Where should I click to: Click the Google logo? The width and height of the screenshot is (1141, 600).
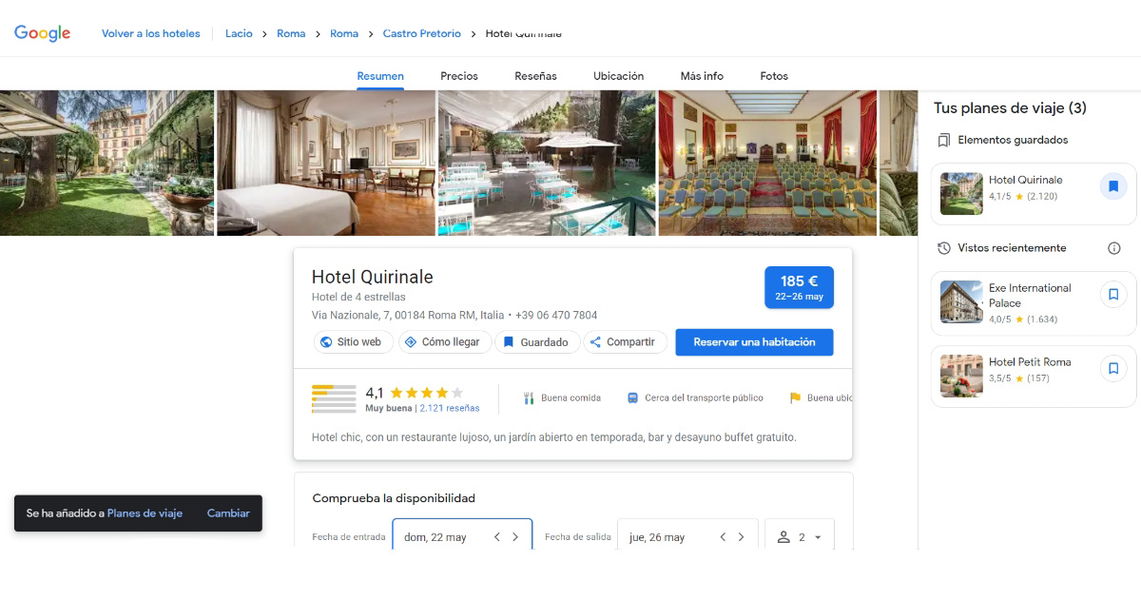42,33
